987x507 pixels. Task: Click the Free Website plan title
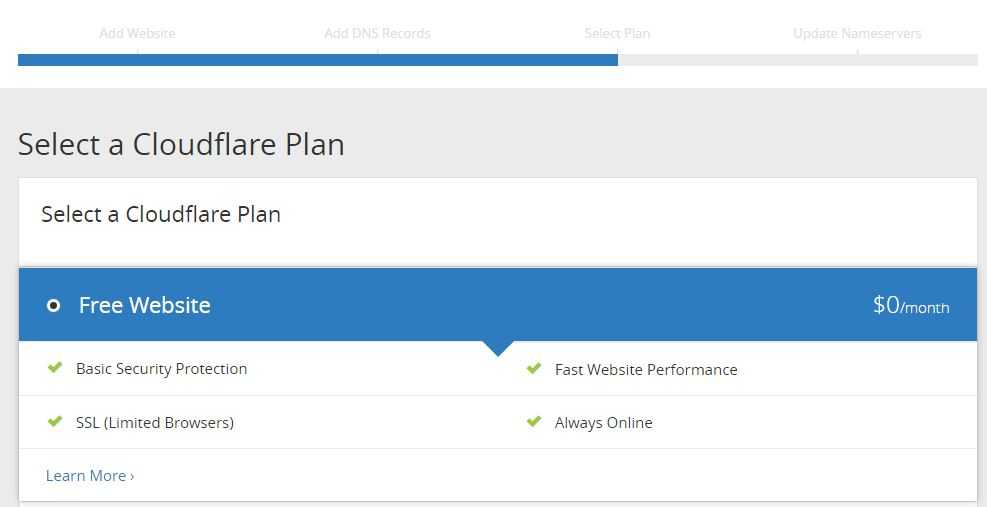tap(145, 305)
